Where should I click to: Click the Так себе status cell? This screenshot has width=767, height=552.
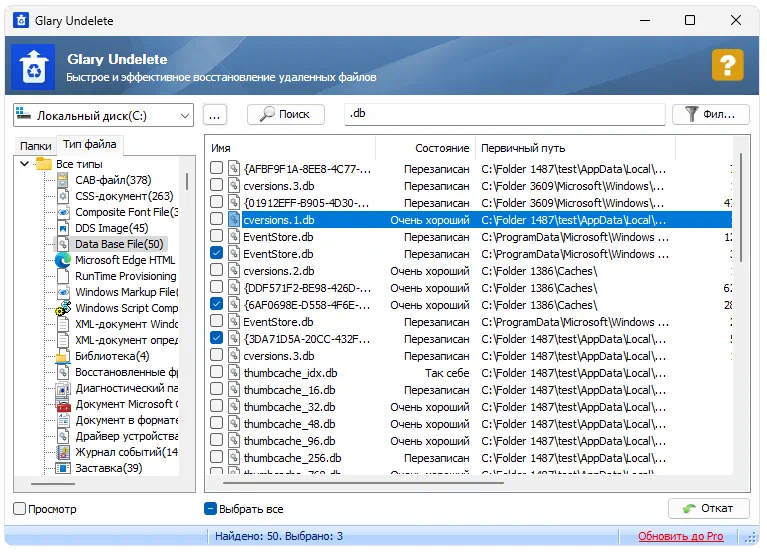coord(447,373)
